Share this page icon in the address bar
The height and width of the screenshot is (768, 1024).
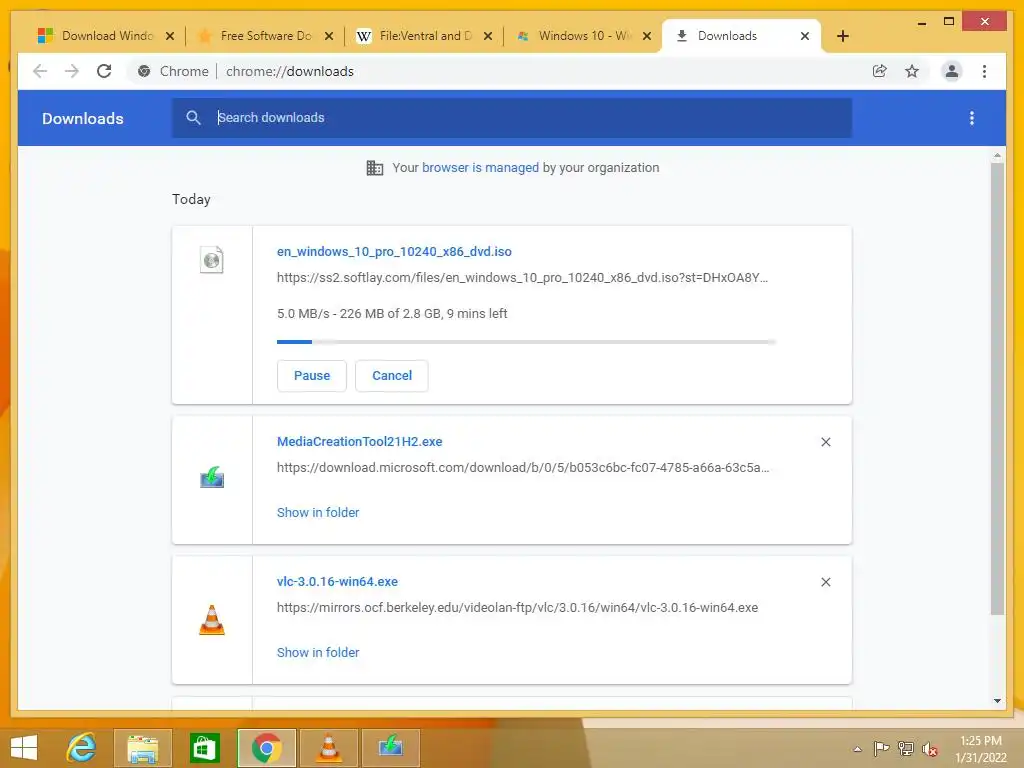point(880,71)
